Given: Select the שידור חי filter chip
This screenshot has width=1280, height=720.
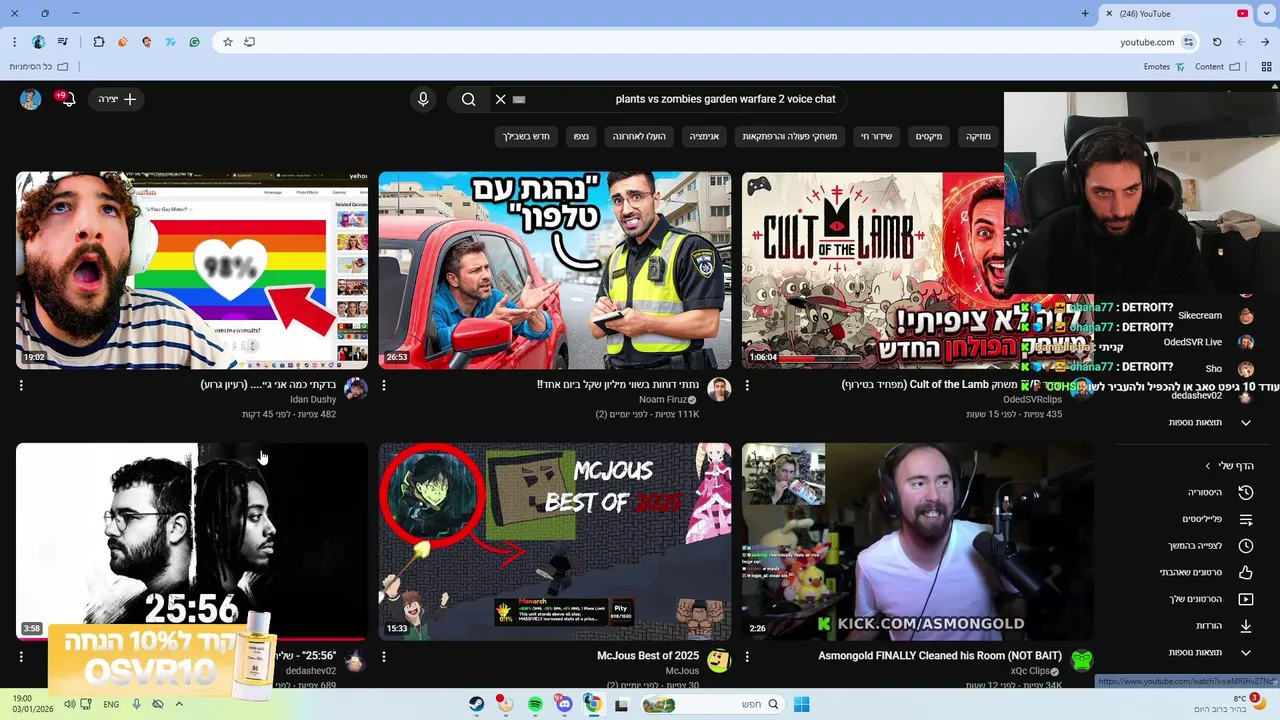Looking at the screenshot, I should (877, 136).
